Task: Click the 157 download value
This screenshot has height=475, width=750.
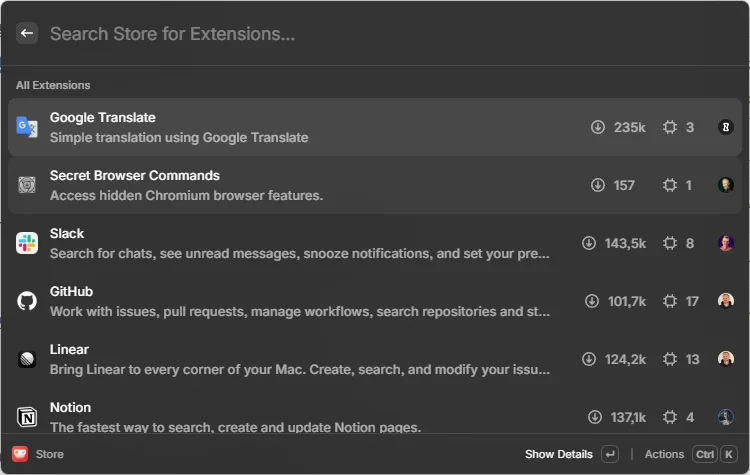Action: [x=624, y=185]
